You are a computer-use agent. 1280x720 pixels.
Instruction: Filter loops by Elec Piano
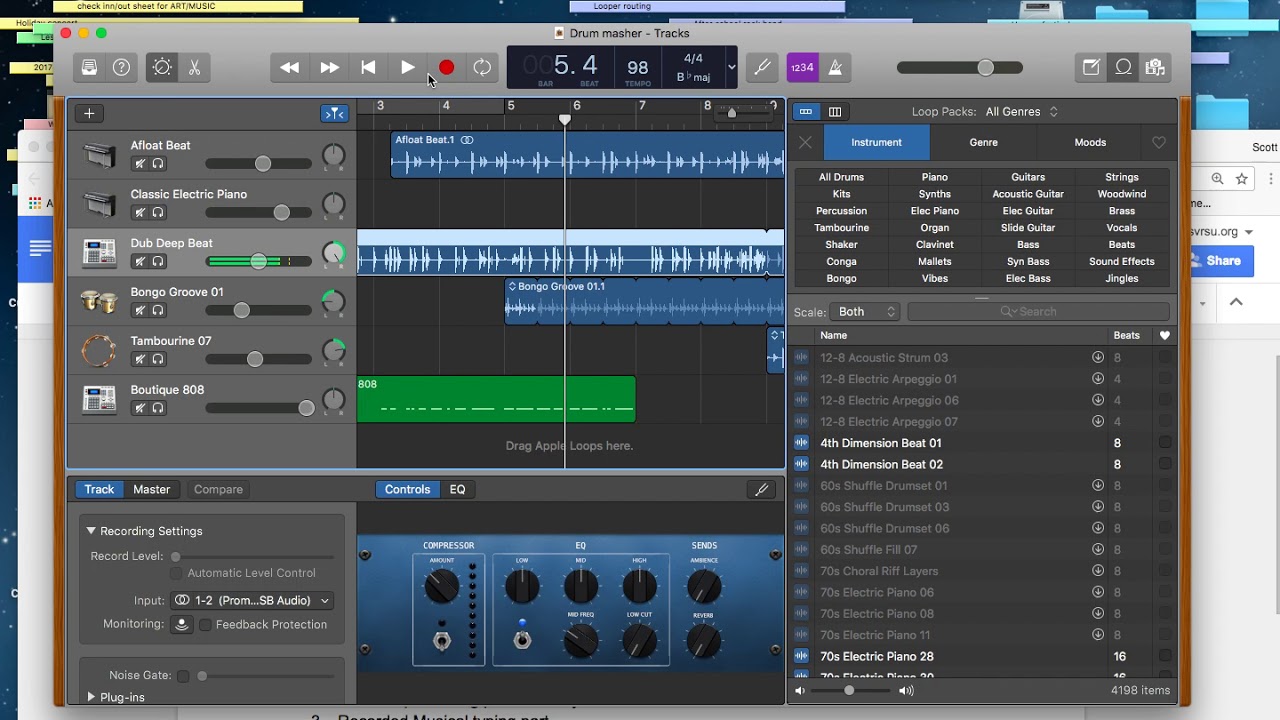click(935, 211)
